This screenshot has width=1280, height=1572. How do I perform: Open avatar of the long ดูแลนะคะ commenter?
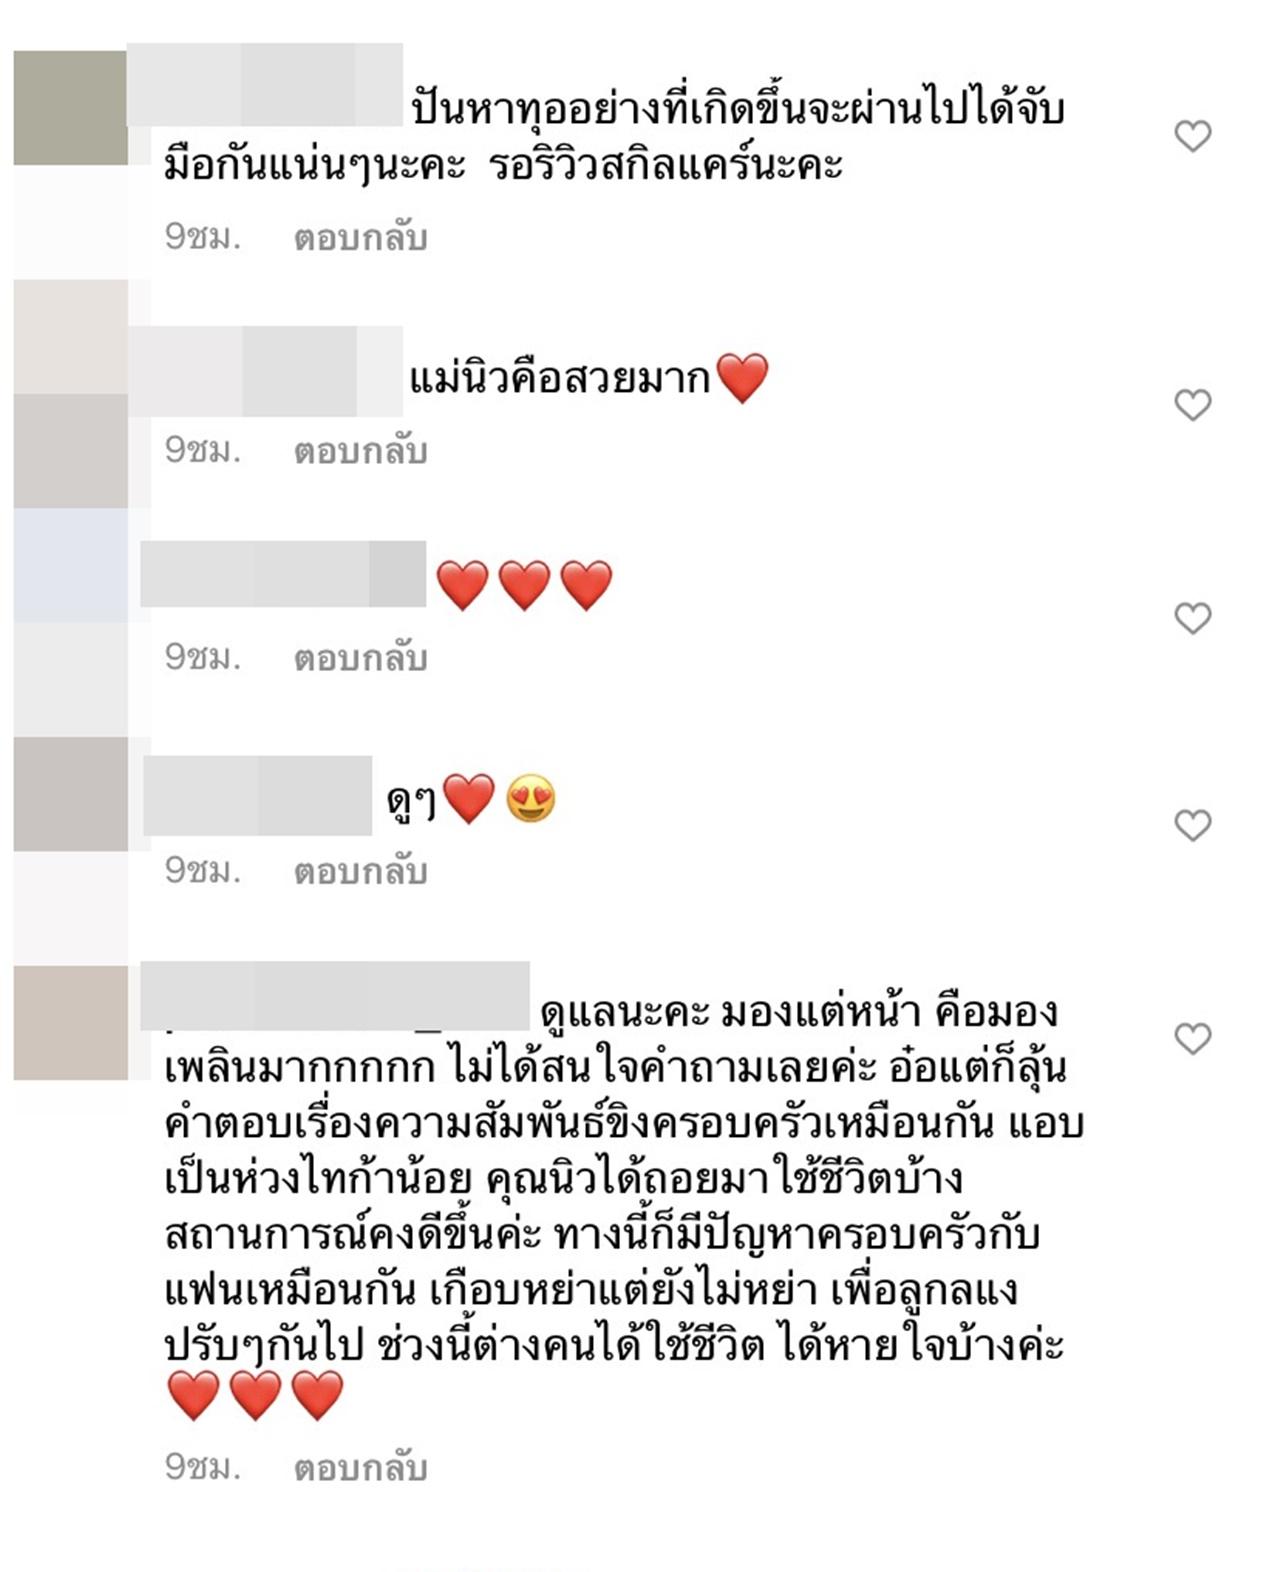click(x=70, y=1022)
